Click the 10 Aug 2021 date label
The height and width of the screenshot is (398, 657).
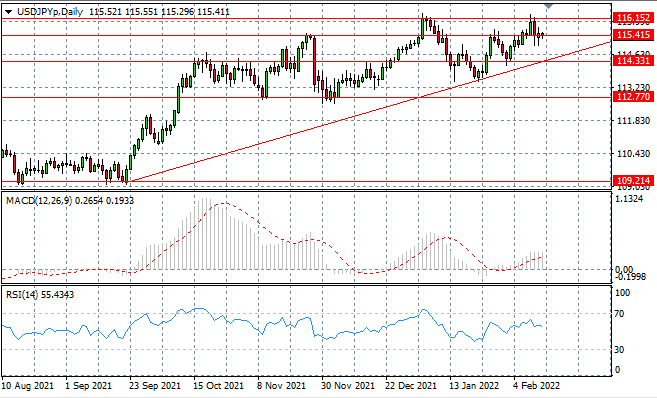point(28,385)
